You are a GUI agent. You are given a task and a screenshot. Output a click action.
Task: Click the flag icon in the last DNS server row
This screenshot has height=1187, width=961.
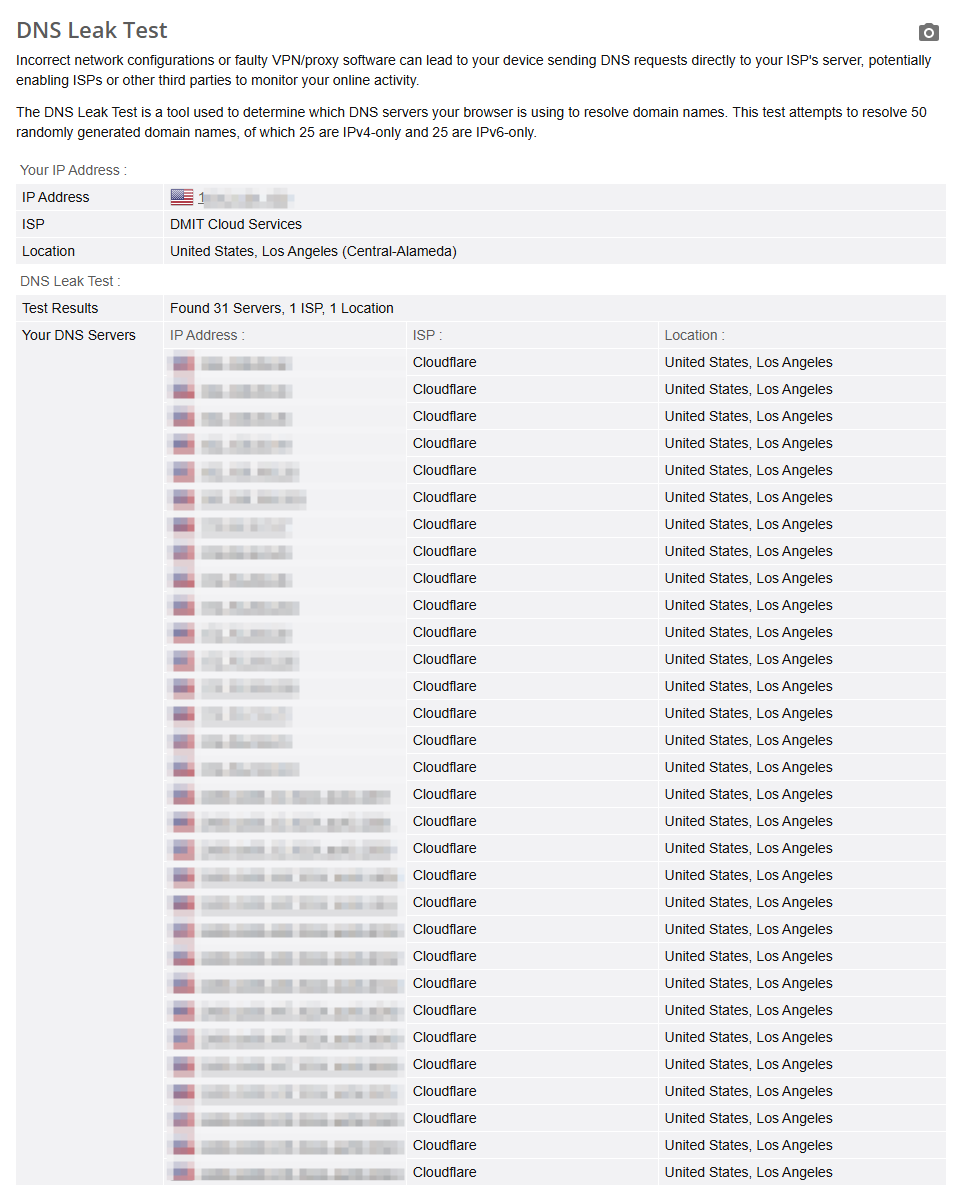click(x=182, y=1172)
